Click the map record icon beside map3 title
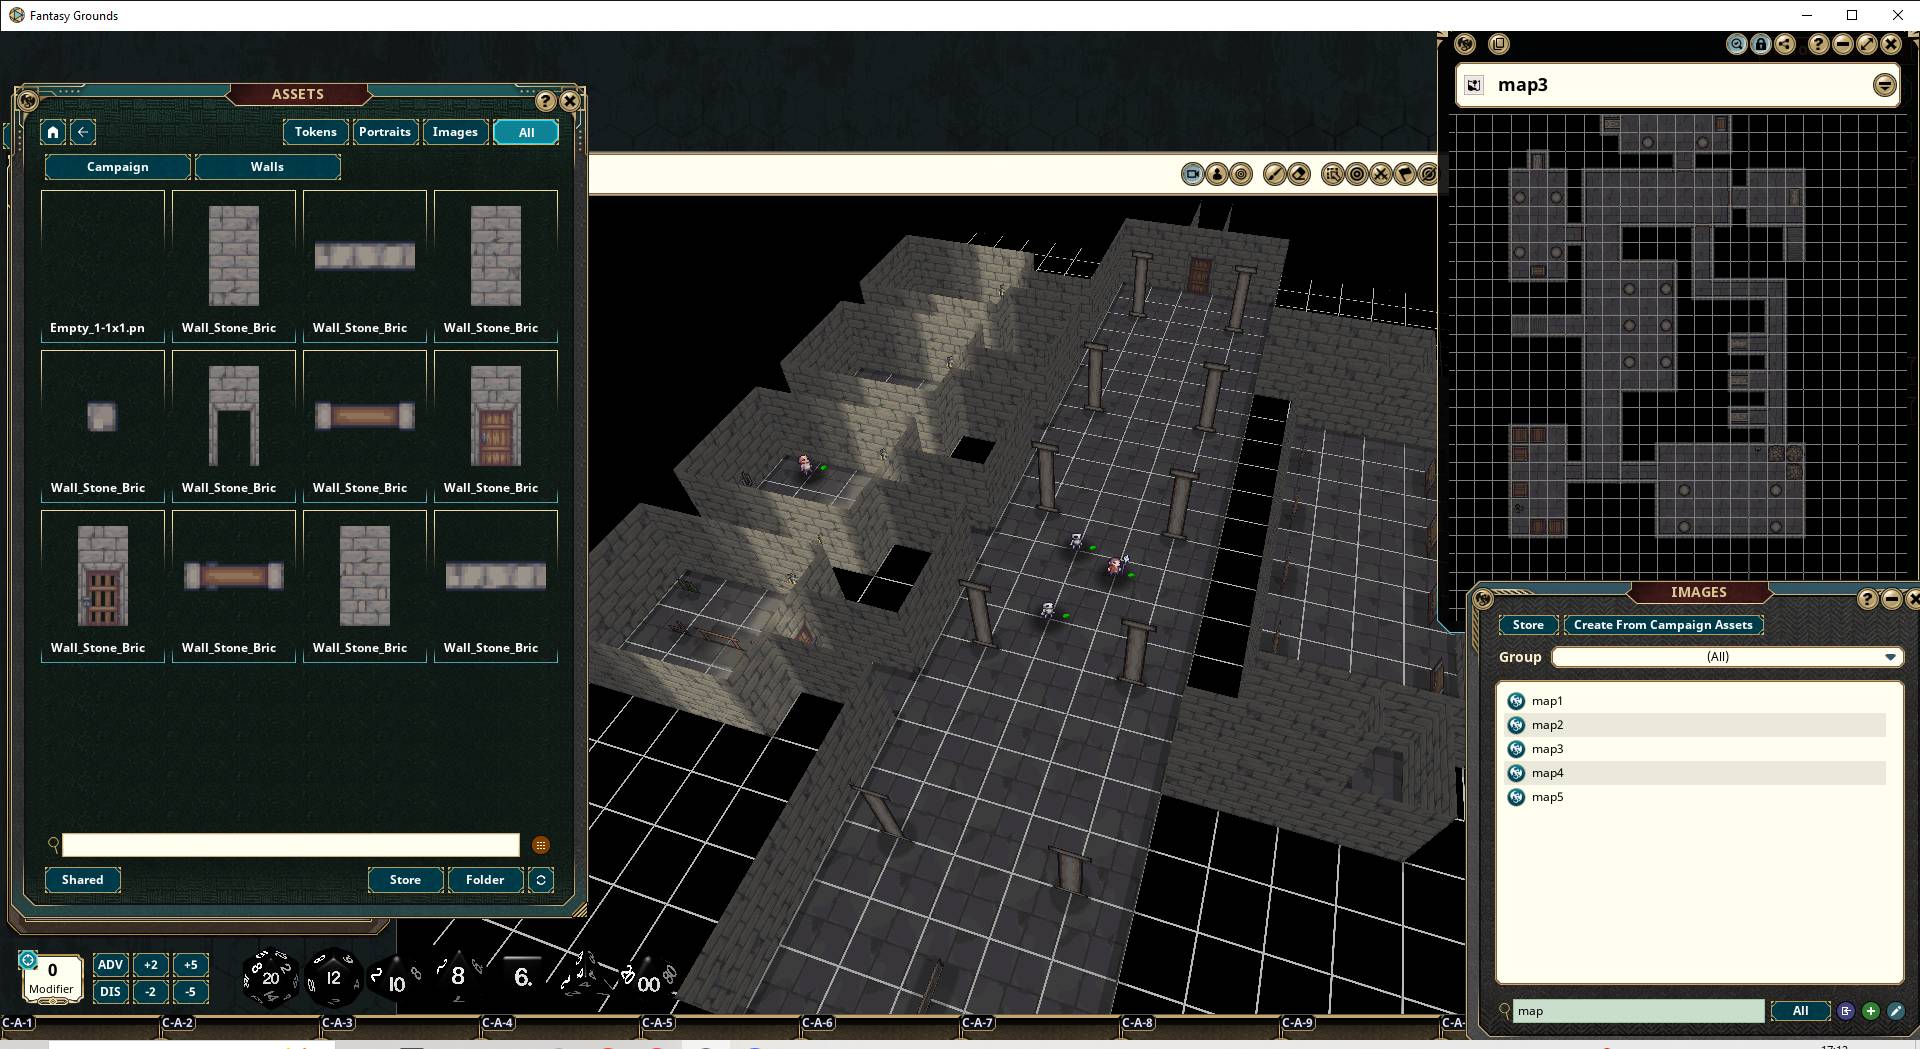The width and height of the screenshot is (1920, 1049). click(1474, 85)
